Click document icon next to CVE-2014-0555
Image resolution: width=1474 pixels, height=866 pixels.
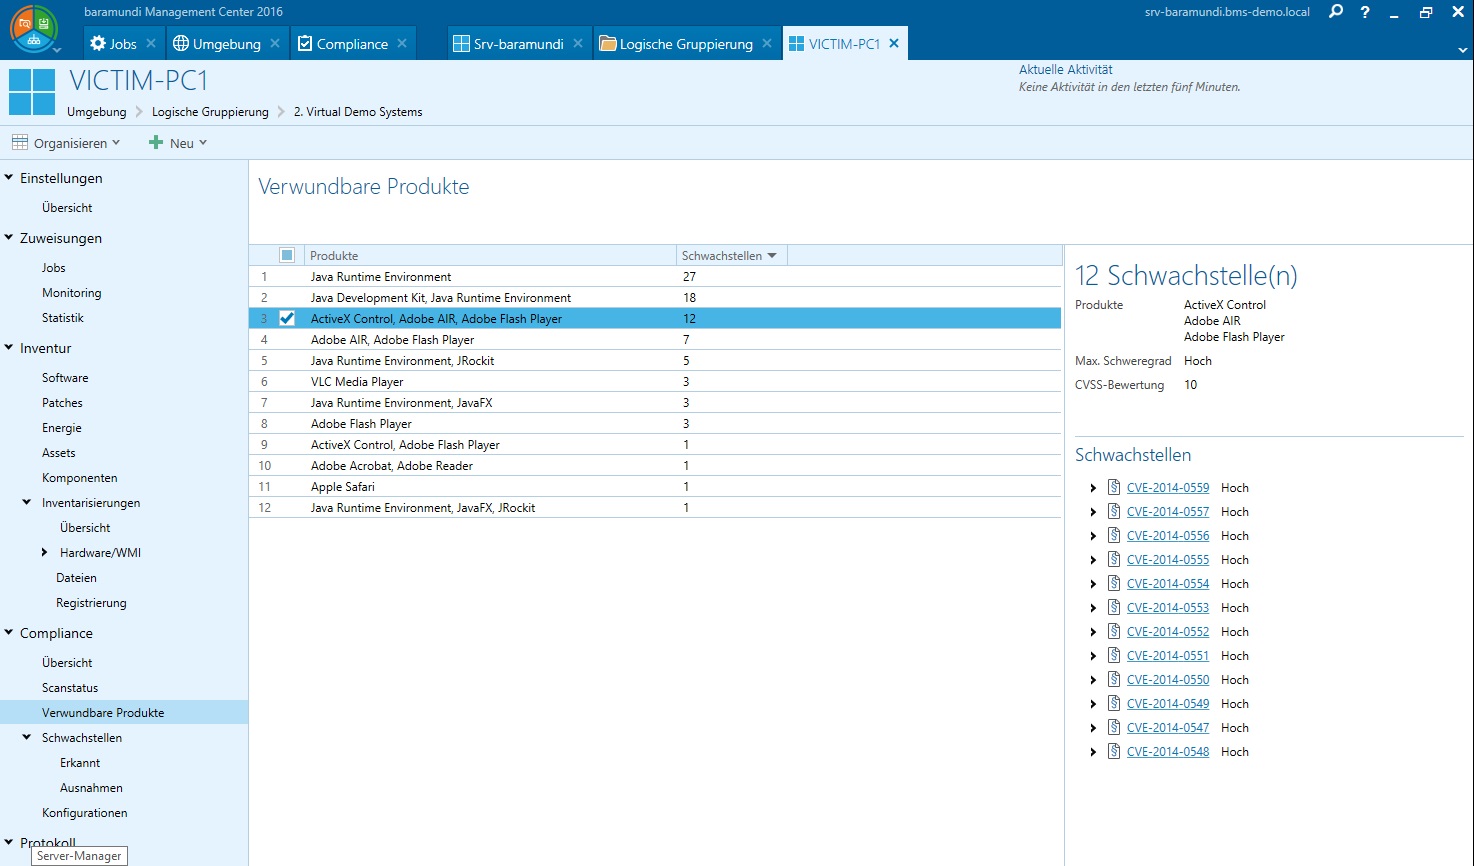coord(1114,559)
